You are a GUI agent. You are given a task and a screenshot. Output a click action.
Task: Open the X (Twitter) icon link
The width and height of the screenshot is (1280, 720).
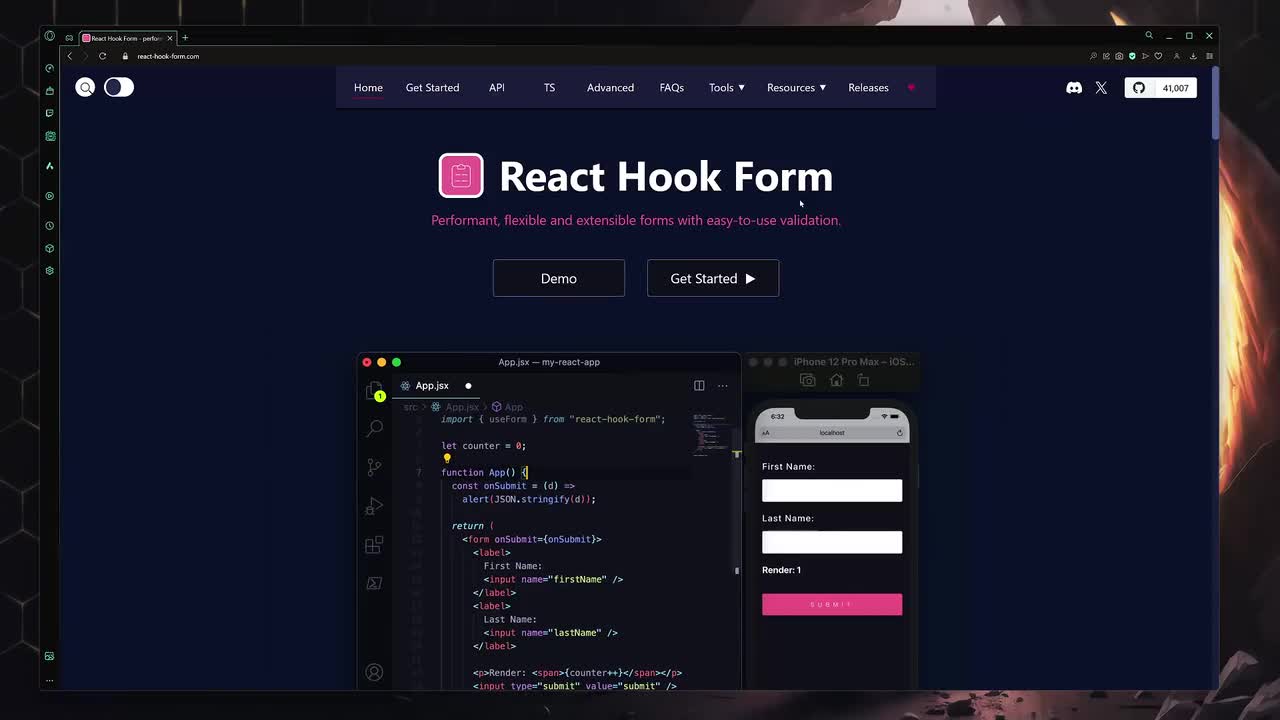(x=1101, y=88)
